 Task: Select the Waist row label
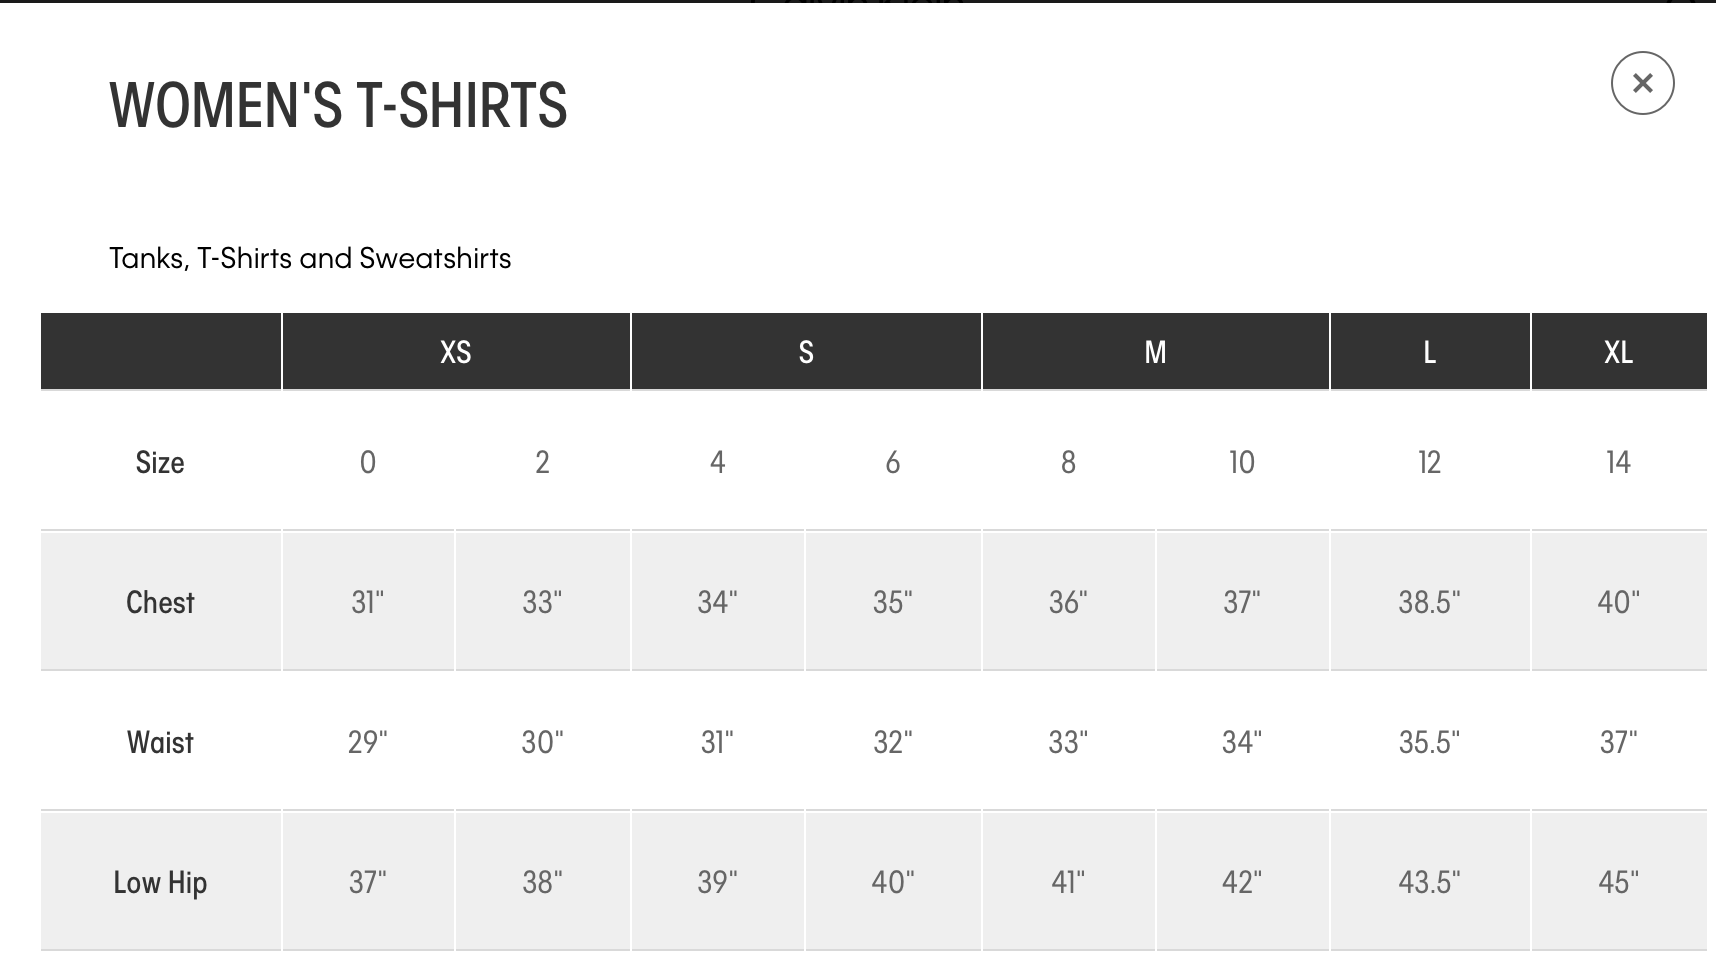click(160, 742)
